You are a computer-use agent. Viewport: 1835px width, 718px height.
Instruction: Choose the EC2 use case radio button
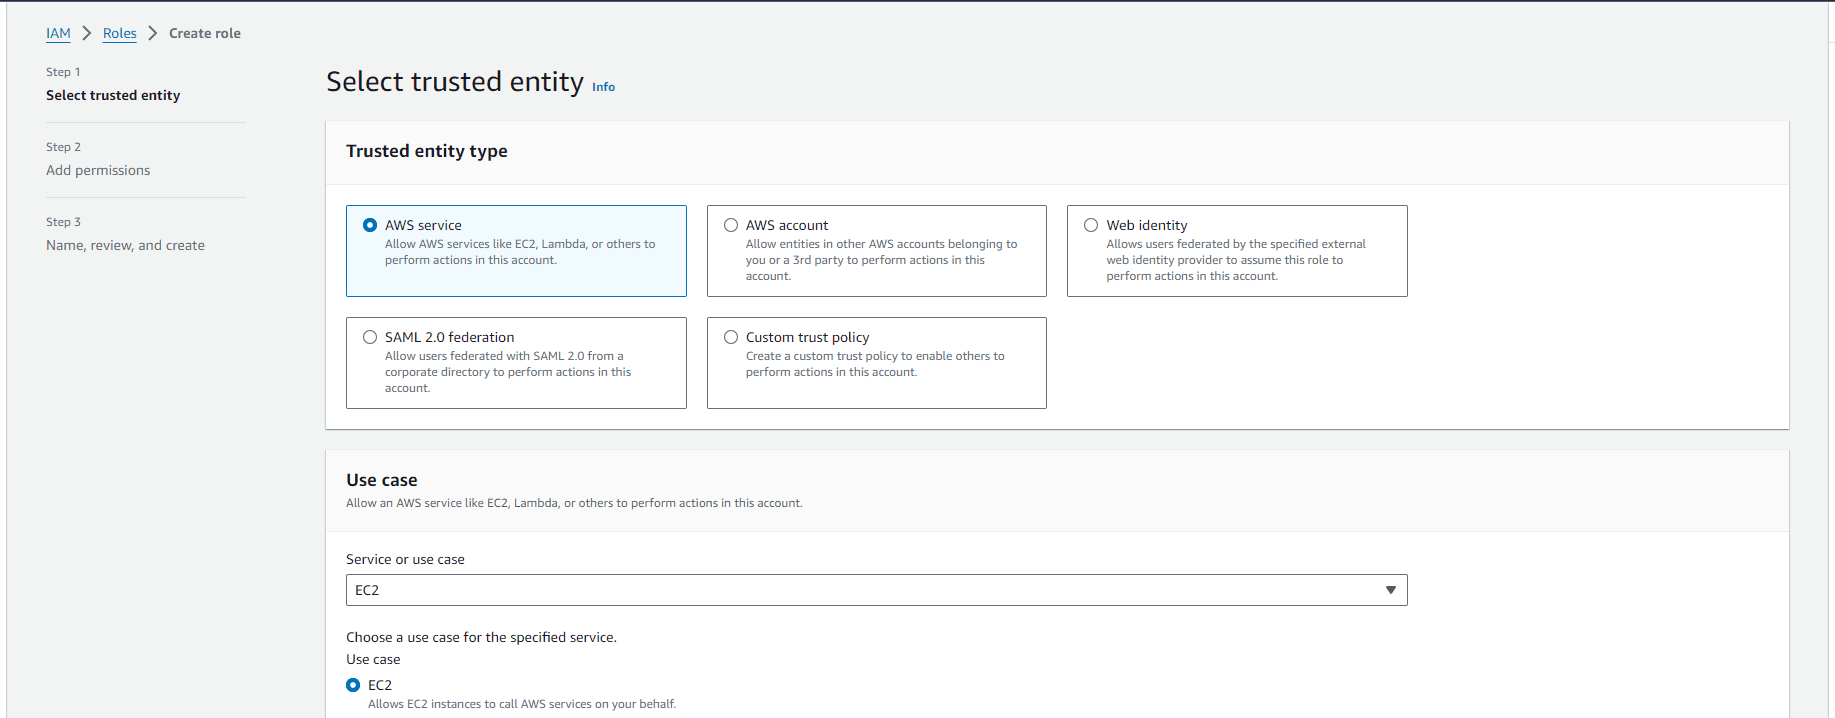pos(353,685)
